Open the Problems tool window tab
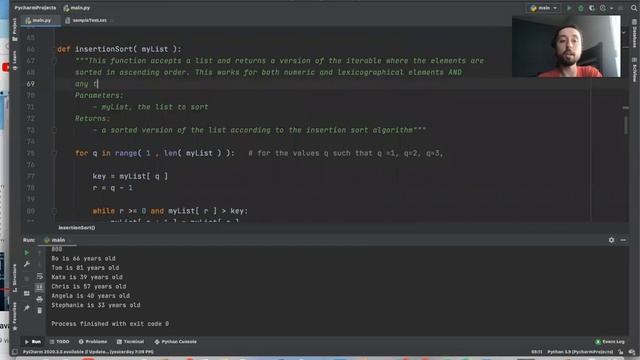640x360 pixels. click(x=93, y=342)
